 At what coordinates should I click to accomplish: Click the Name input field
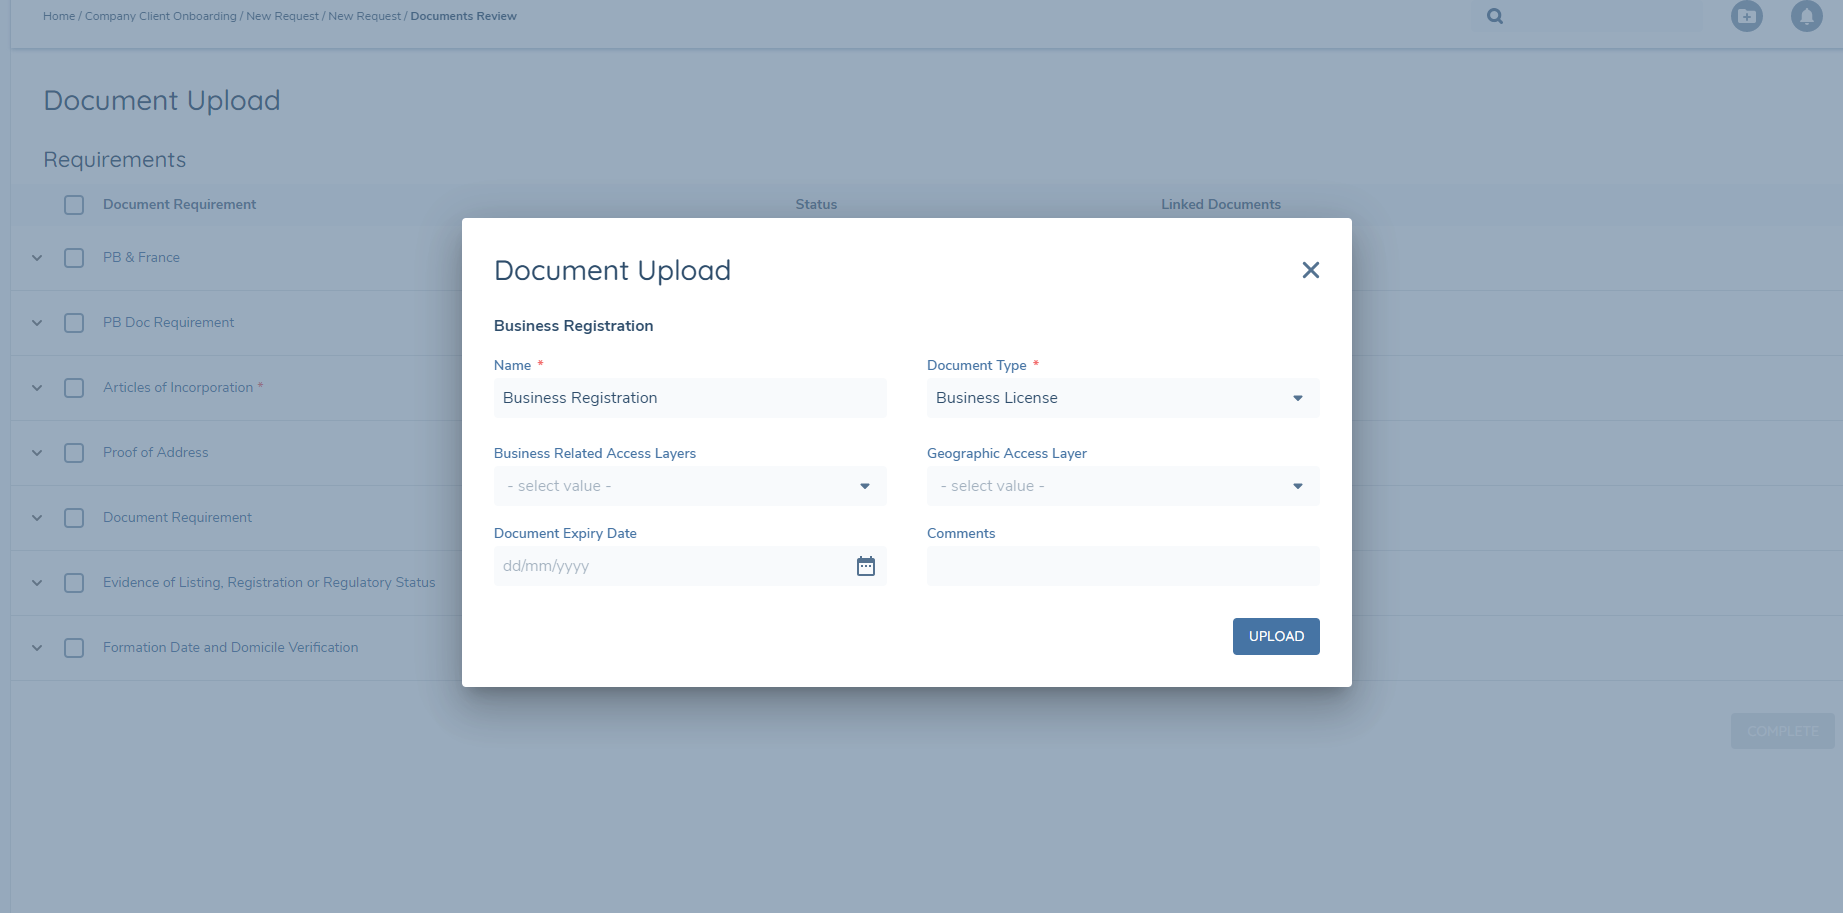[689, 398]
